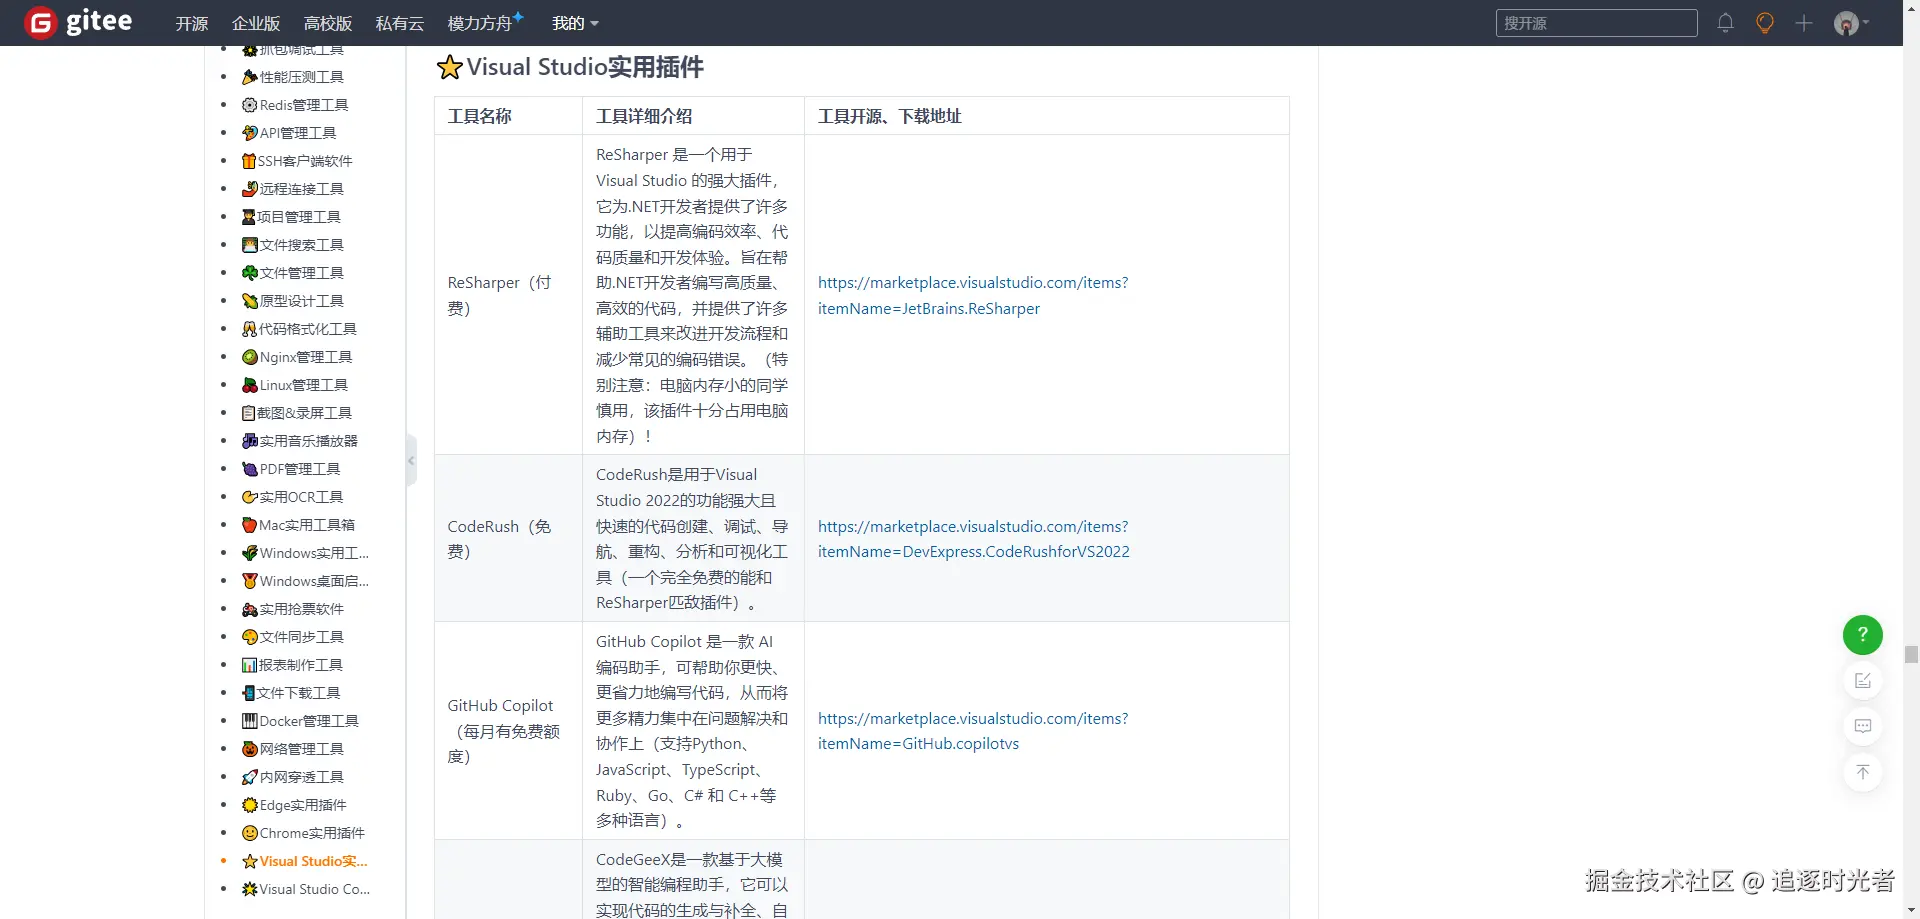Screen dimensions: 1920x919
Task: Click the page vertical scrollbar thumb
Action: (1911, 654)
